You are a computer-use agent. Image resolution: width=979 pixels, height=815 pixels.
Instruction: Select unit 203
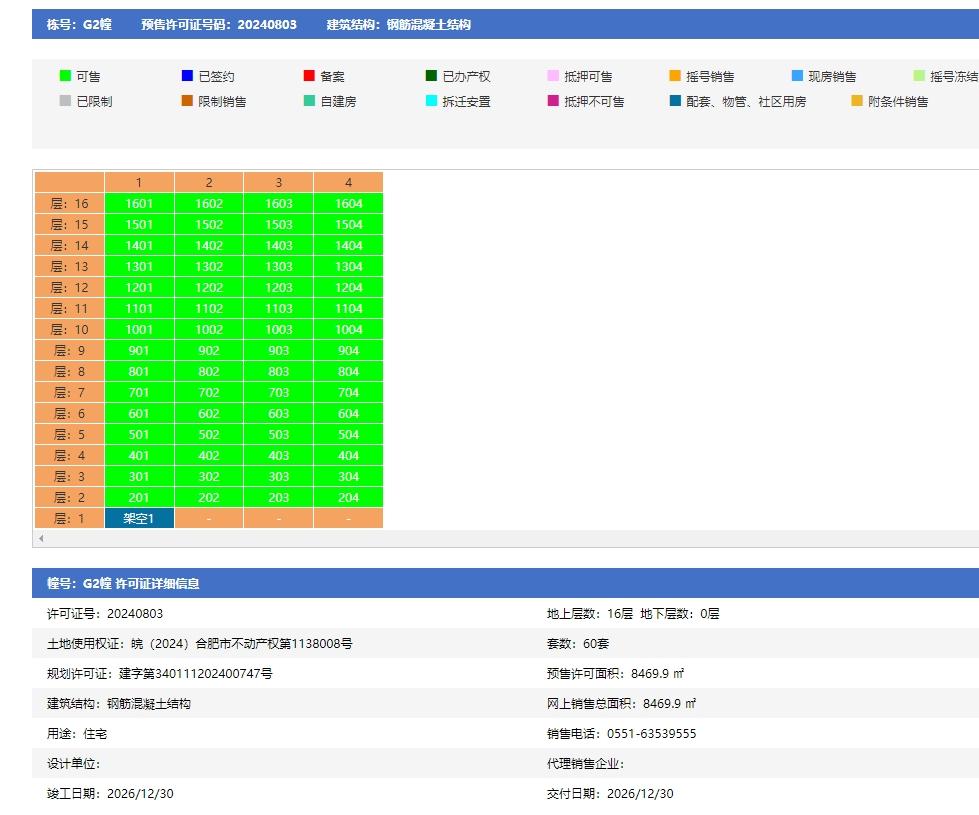coord(278,498)
